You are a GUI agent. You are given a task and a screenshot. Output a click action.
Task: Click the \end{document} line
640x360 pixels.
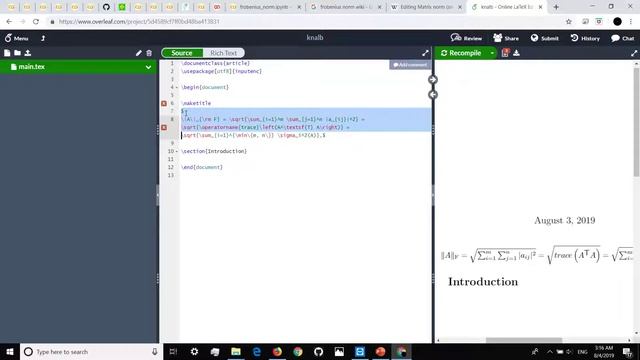point(202,167)
